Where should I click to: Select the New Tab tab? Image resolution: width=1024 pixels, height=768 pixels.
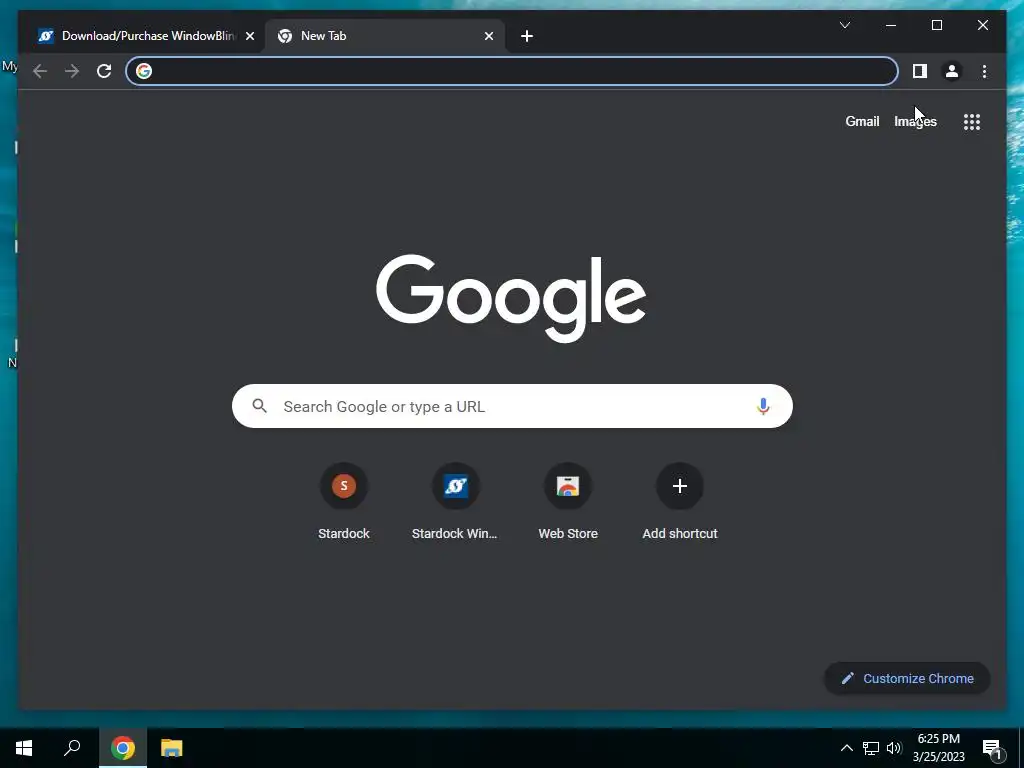[384, 36]
